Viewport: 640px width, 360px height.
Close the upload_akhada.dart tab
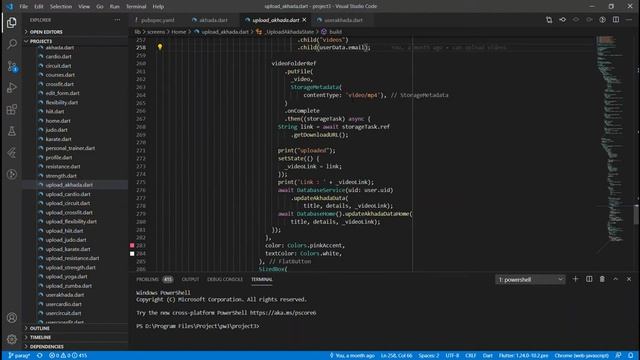click(304, 20)
